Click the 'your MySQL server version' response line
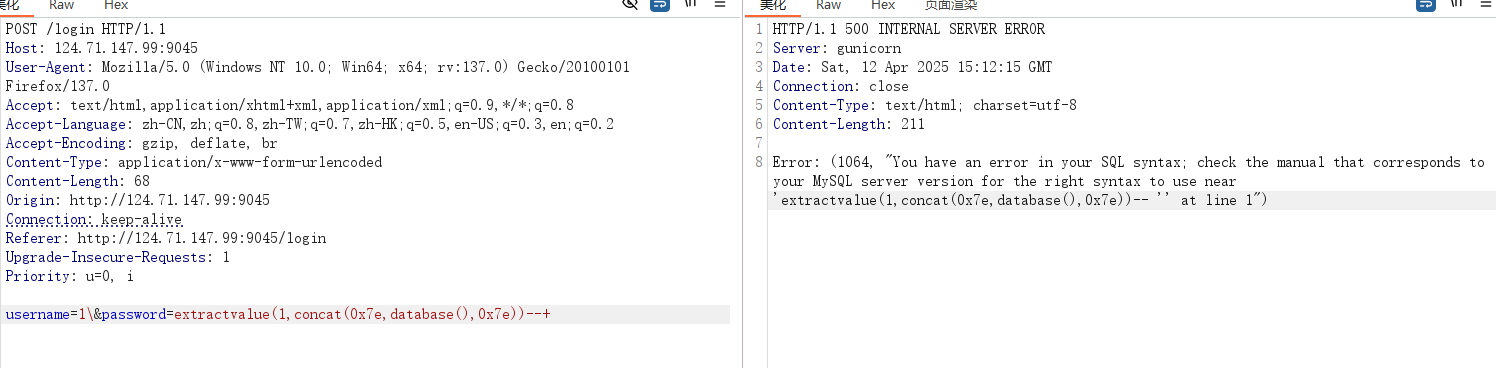 tap(1004, 181)
